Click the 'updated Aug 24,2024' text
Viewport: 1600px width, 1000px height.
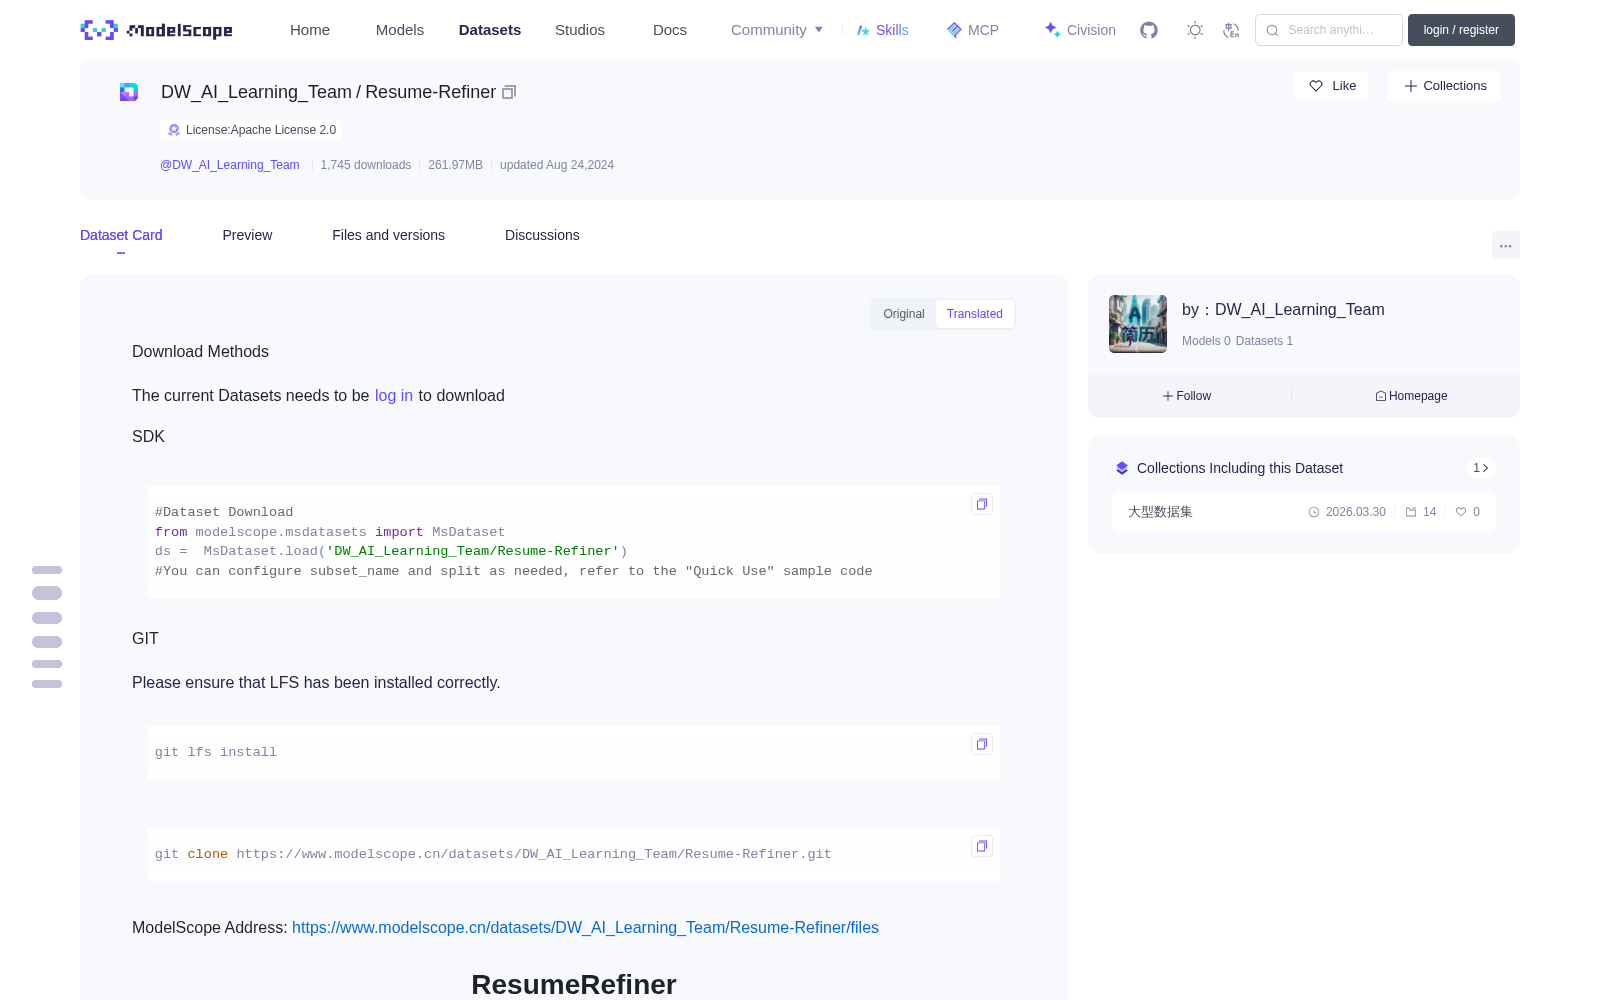(557, 165)
